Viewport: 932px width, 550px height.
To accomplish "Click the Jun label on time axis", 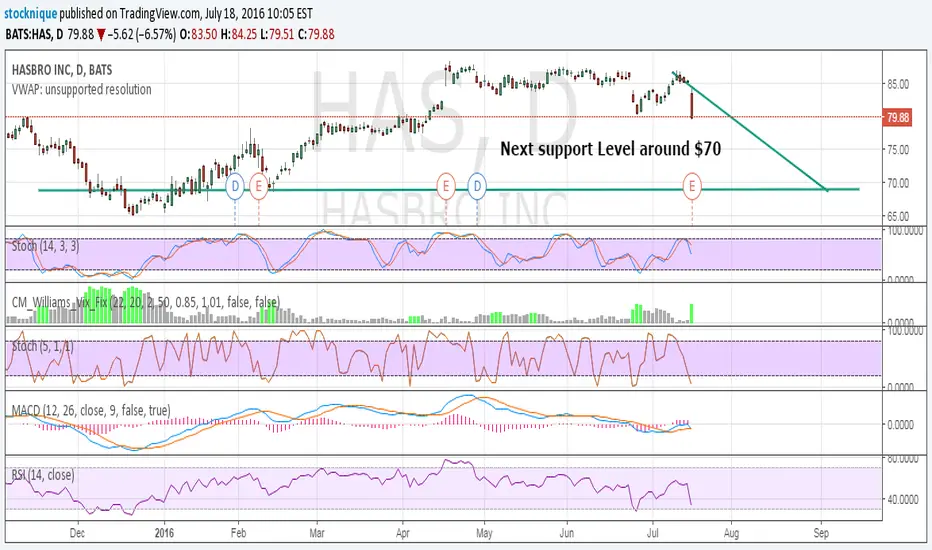I will coord(566,533).
